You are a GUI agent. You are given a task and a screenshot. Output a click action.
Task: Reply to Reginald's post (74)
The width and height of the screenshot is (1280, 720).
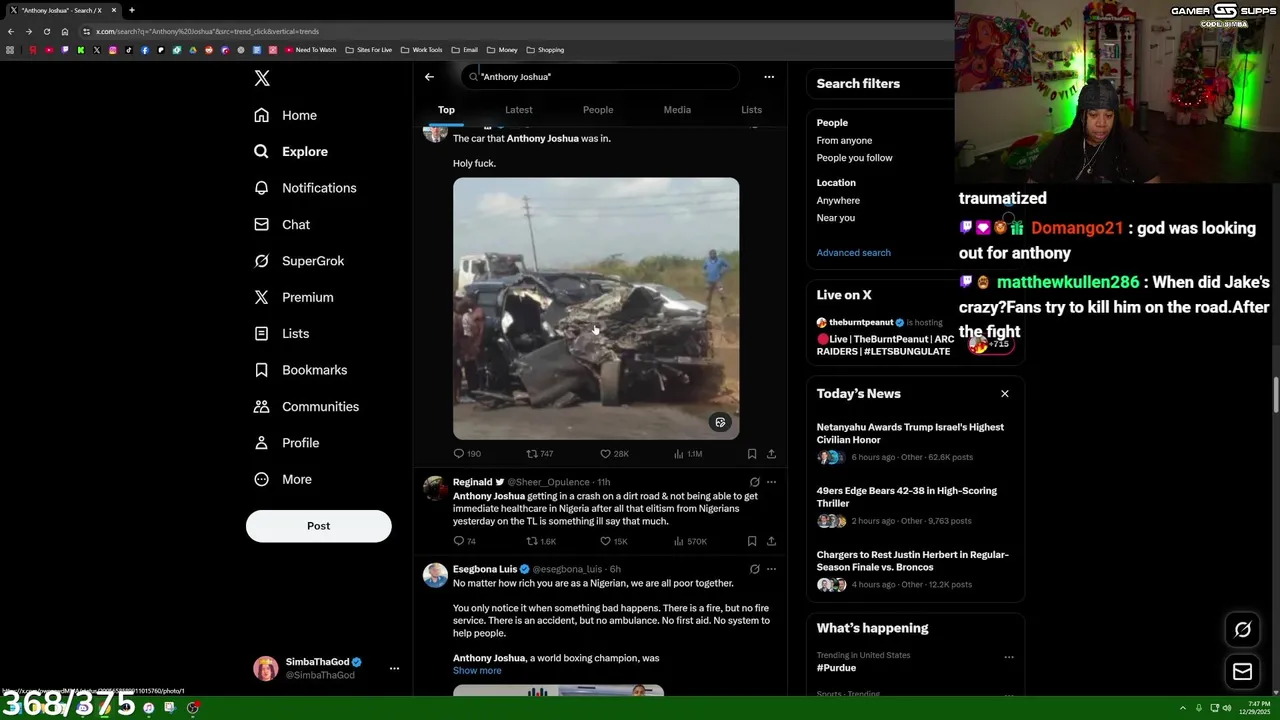click(465, 541)
